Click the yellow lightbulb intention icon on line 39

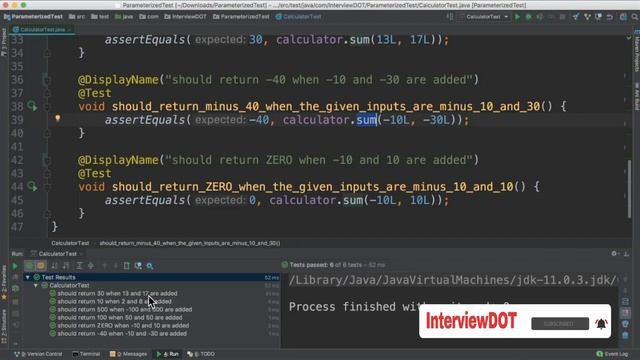58,118
